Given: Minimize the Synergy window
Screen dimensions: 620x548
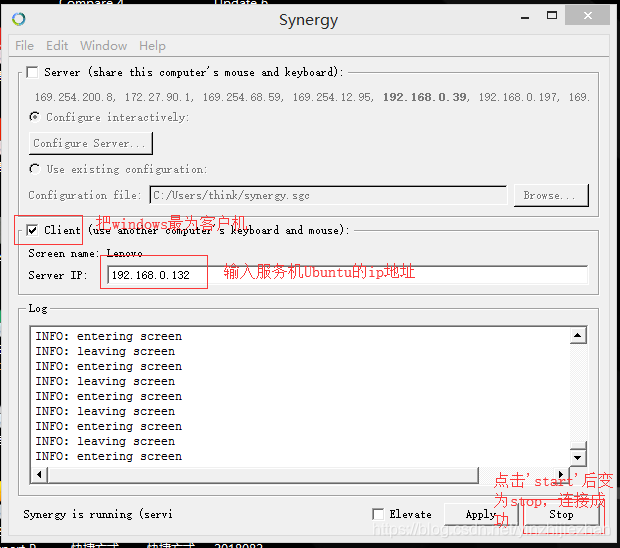Looking at the screenshot, I should (525, 17).
